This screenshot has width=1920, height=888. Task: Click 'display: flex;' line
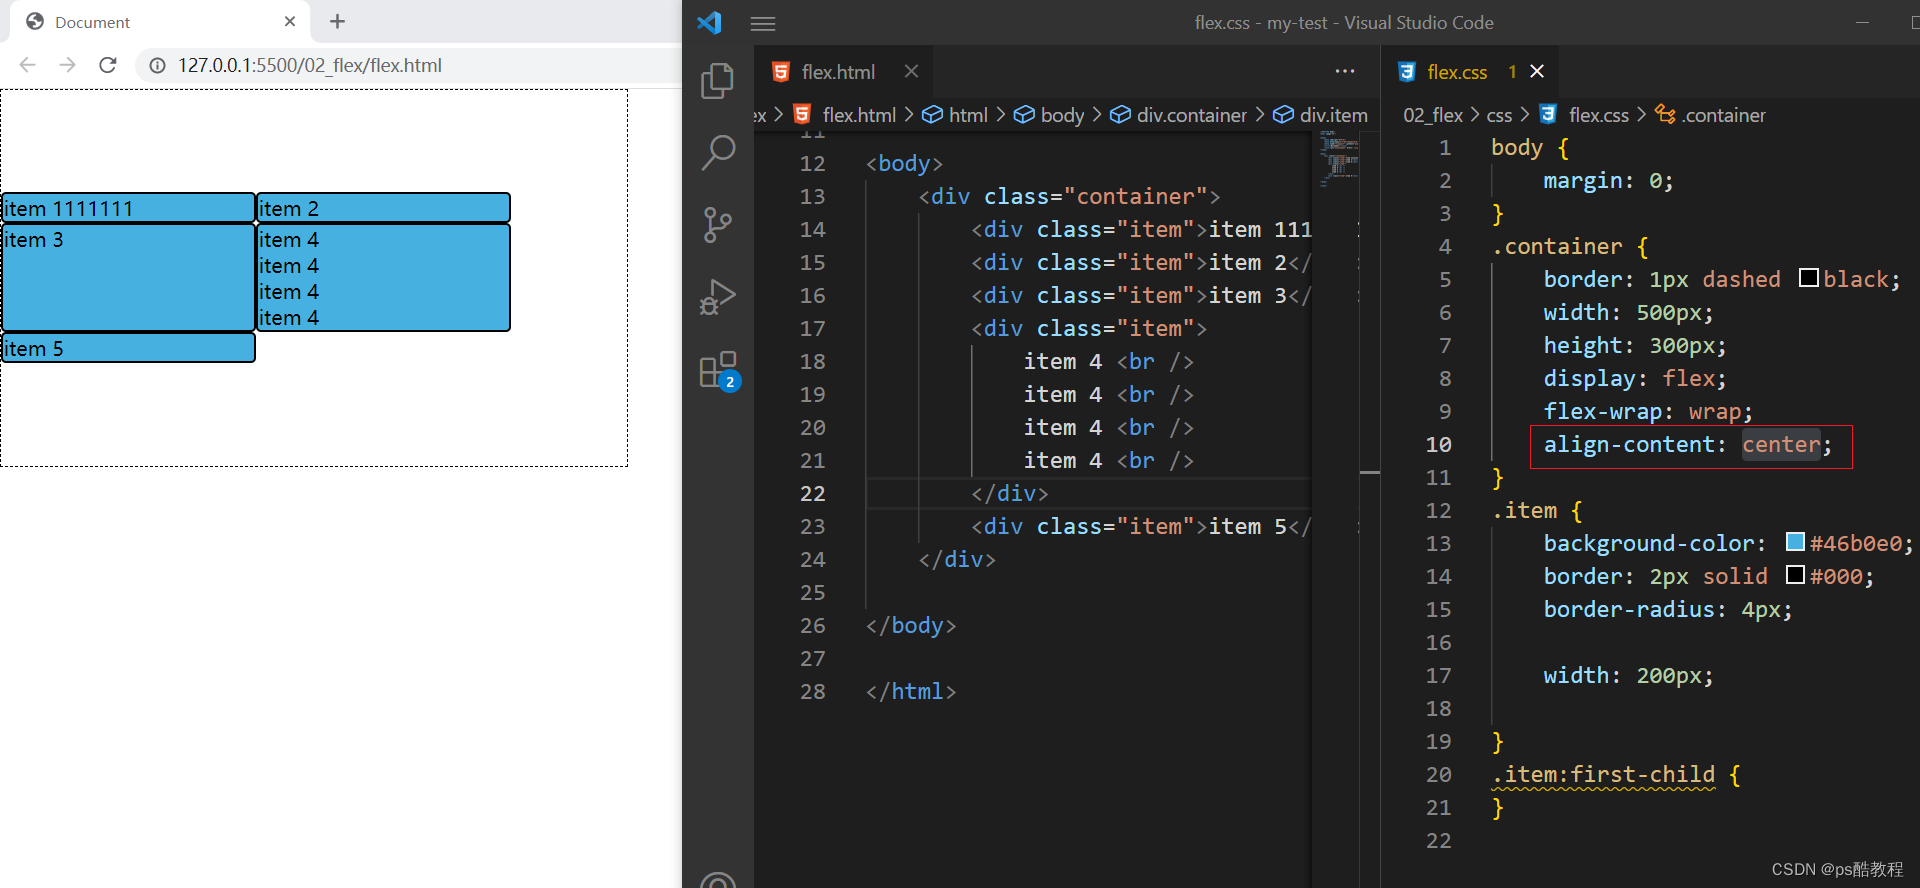pos(1635,378)
